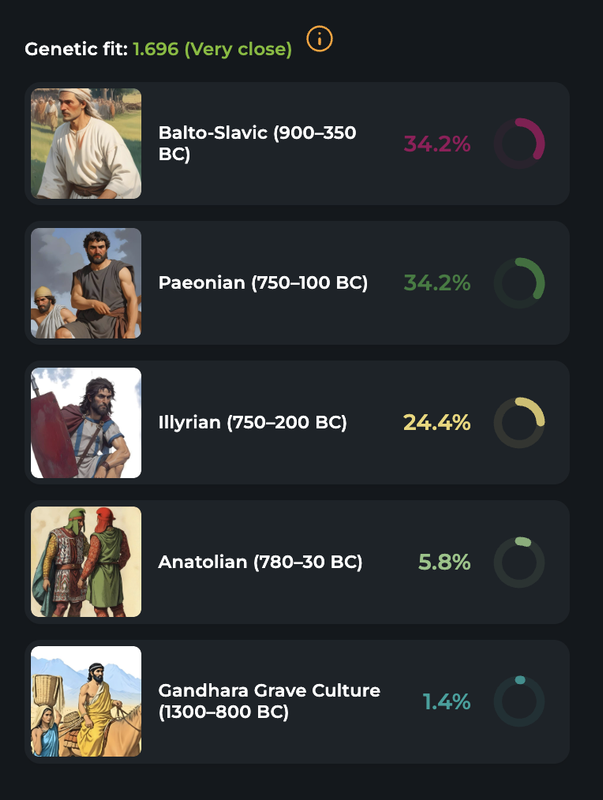The height and width of the screenshot is (800, 603).
Task: Select the Paeonian (750–100 BC) label
Action: coord(263,283)
